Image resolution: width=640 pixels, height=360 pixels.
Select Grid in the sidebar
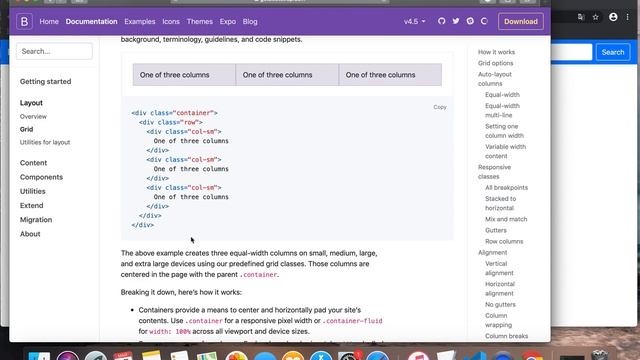(27, 129)
